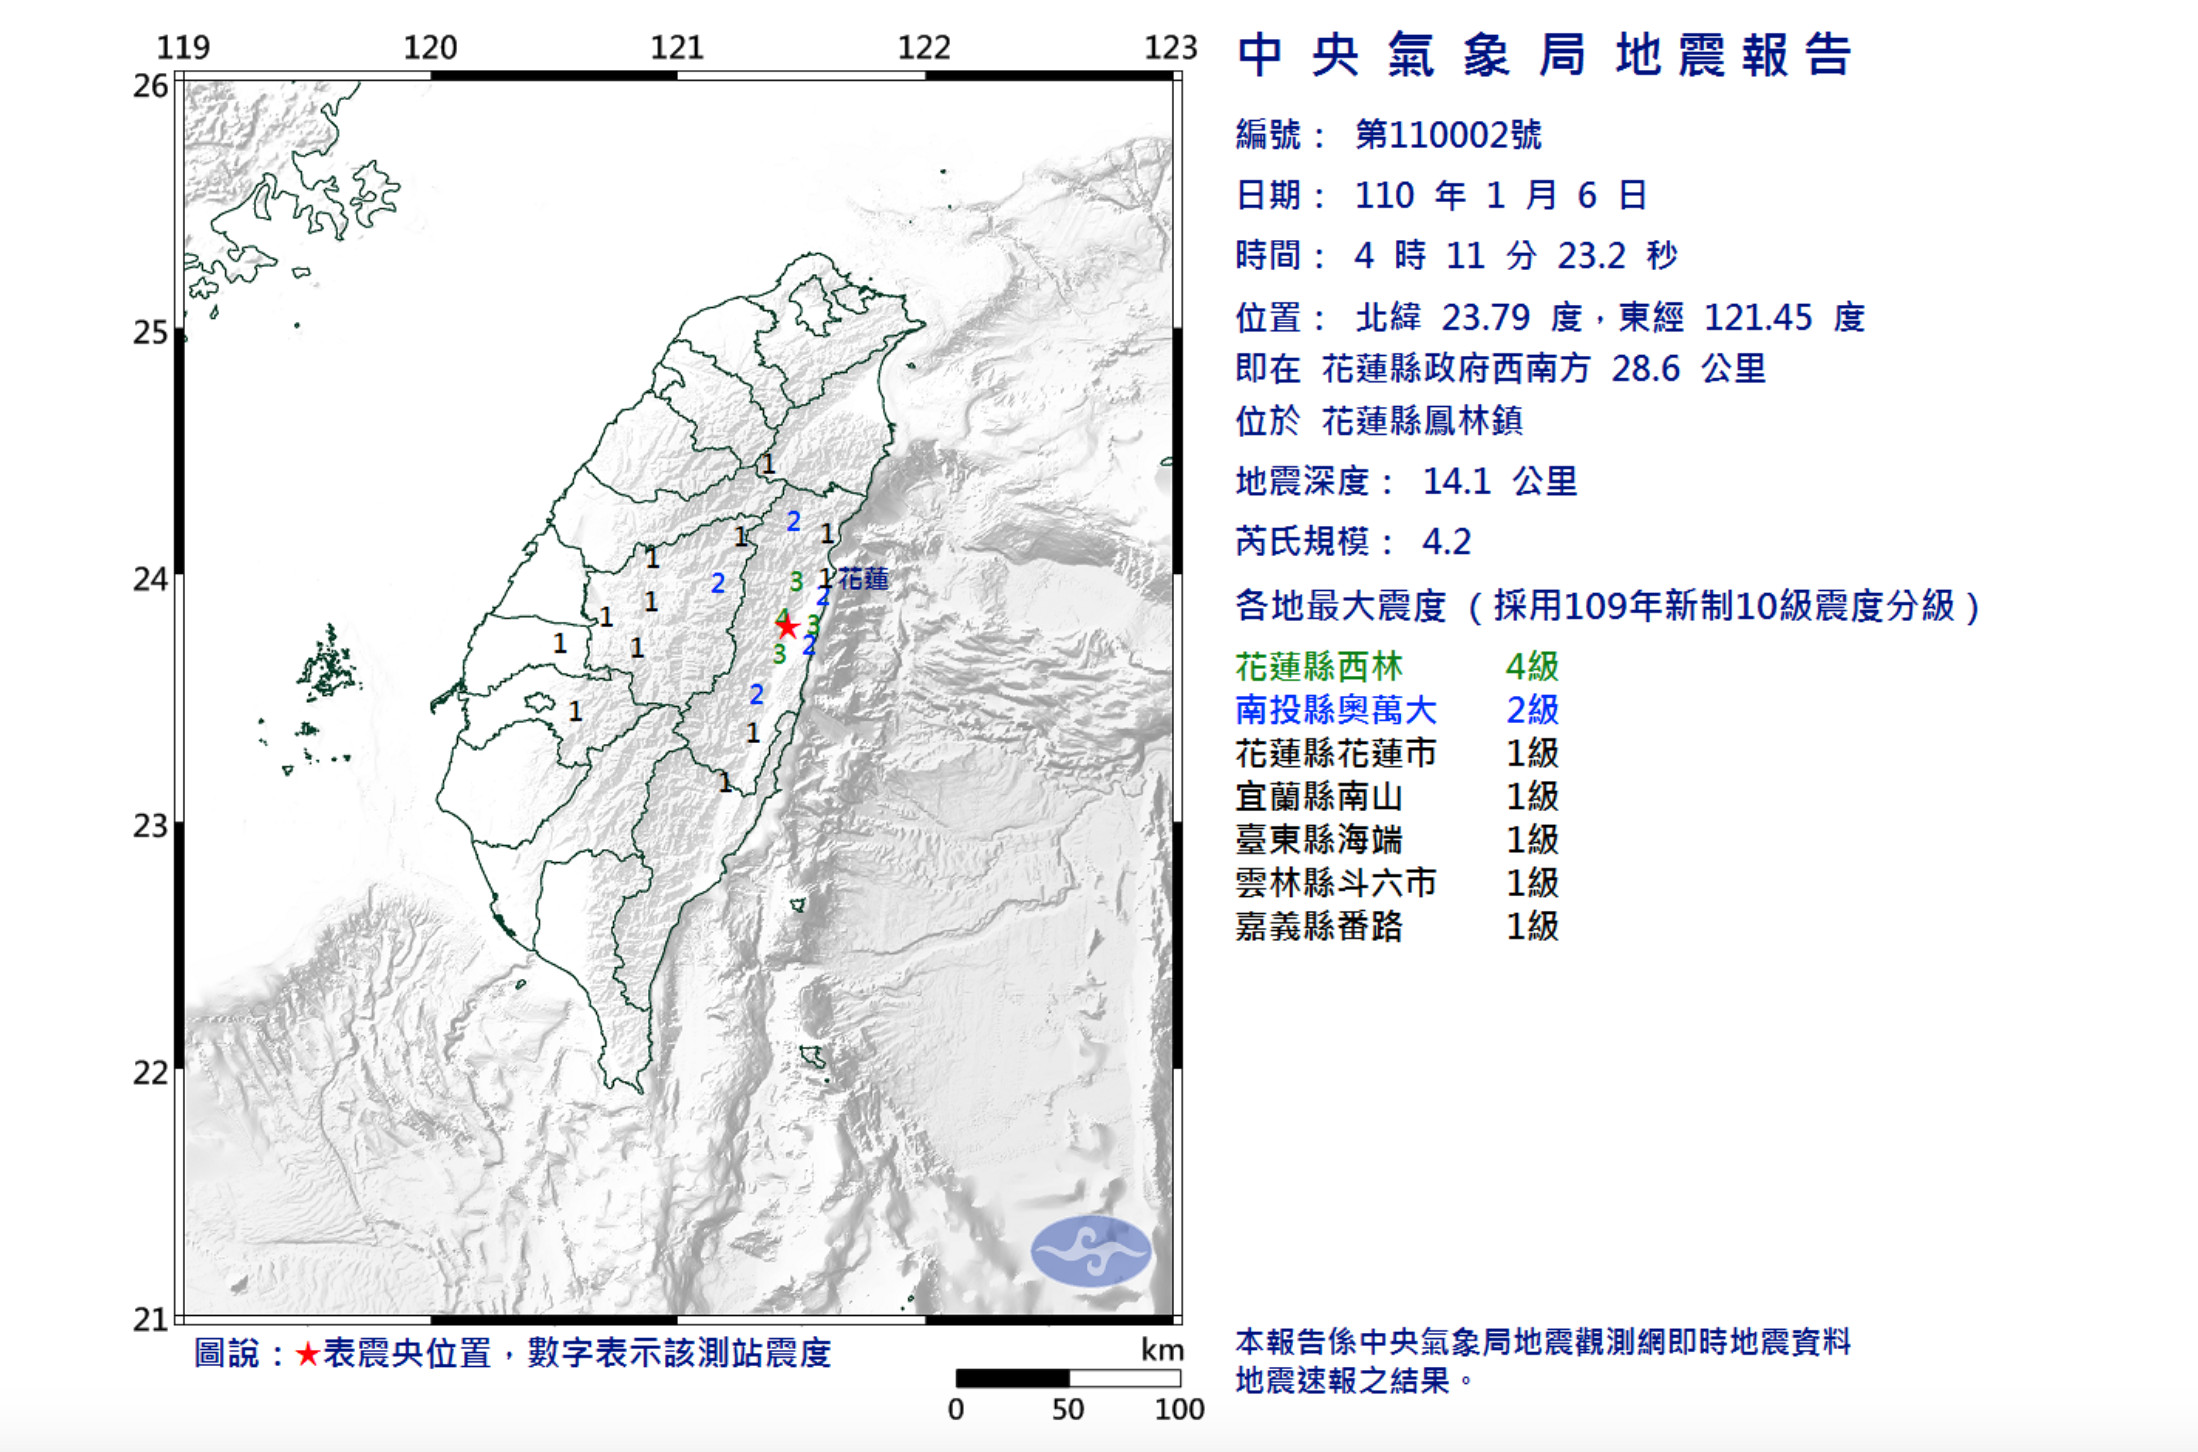Select the longitude value 東經 121.45 度
2198x1452 pixels.
[1742, 318]
